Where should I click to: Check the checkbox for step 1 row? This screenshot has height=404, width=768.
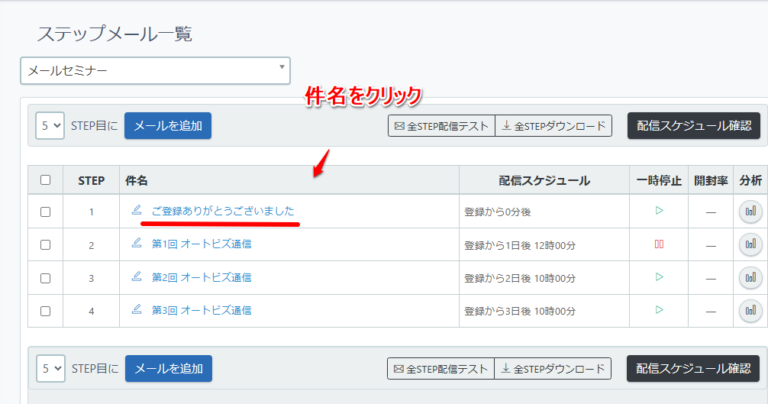point(45,211)
